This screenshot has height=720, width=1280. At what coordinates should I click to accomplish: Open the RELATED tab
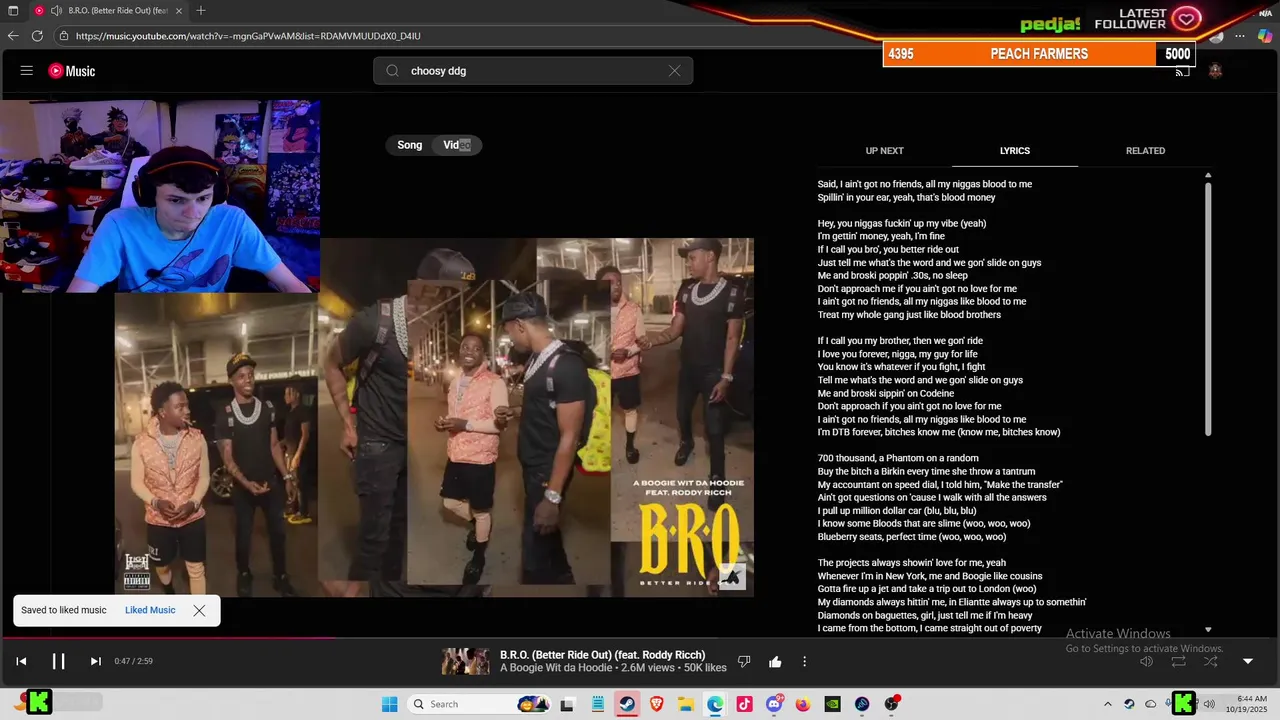pos(1145,151)
